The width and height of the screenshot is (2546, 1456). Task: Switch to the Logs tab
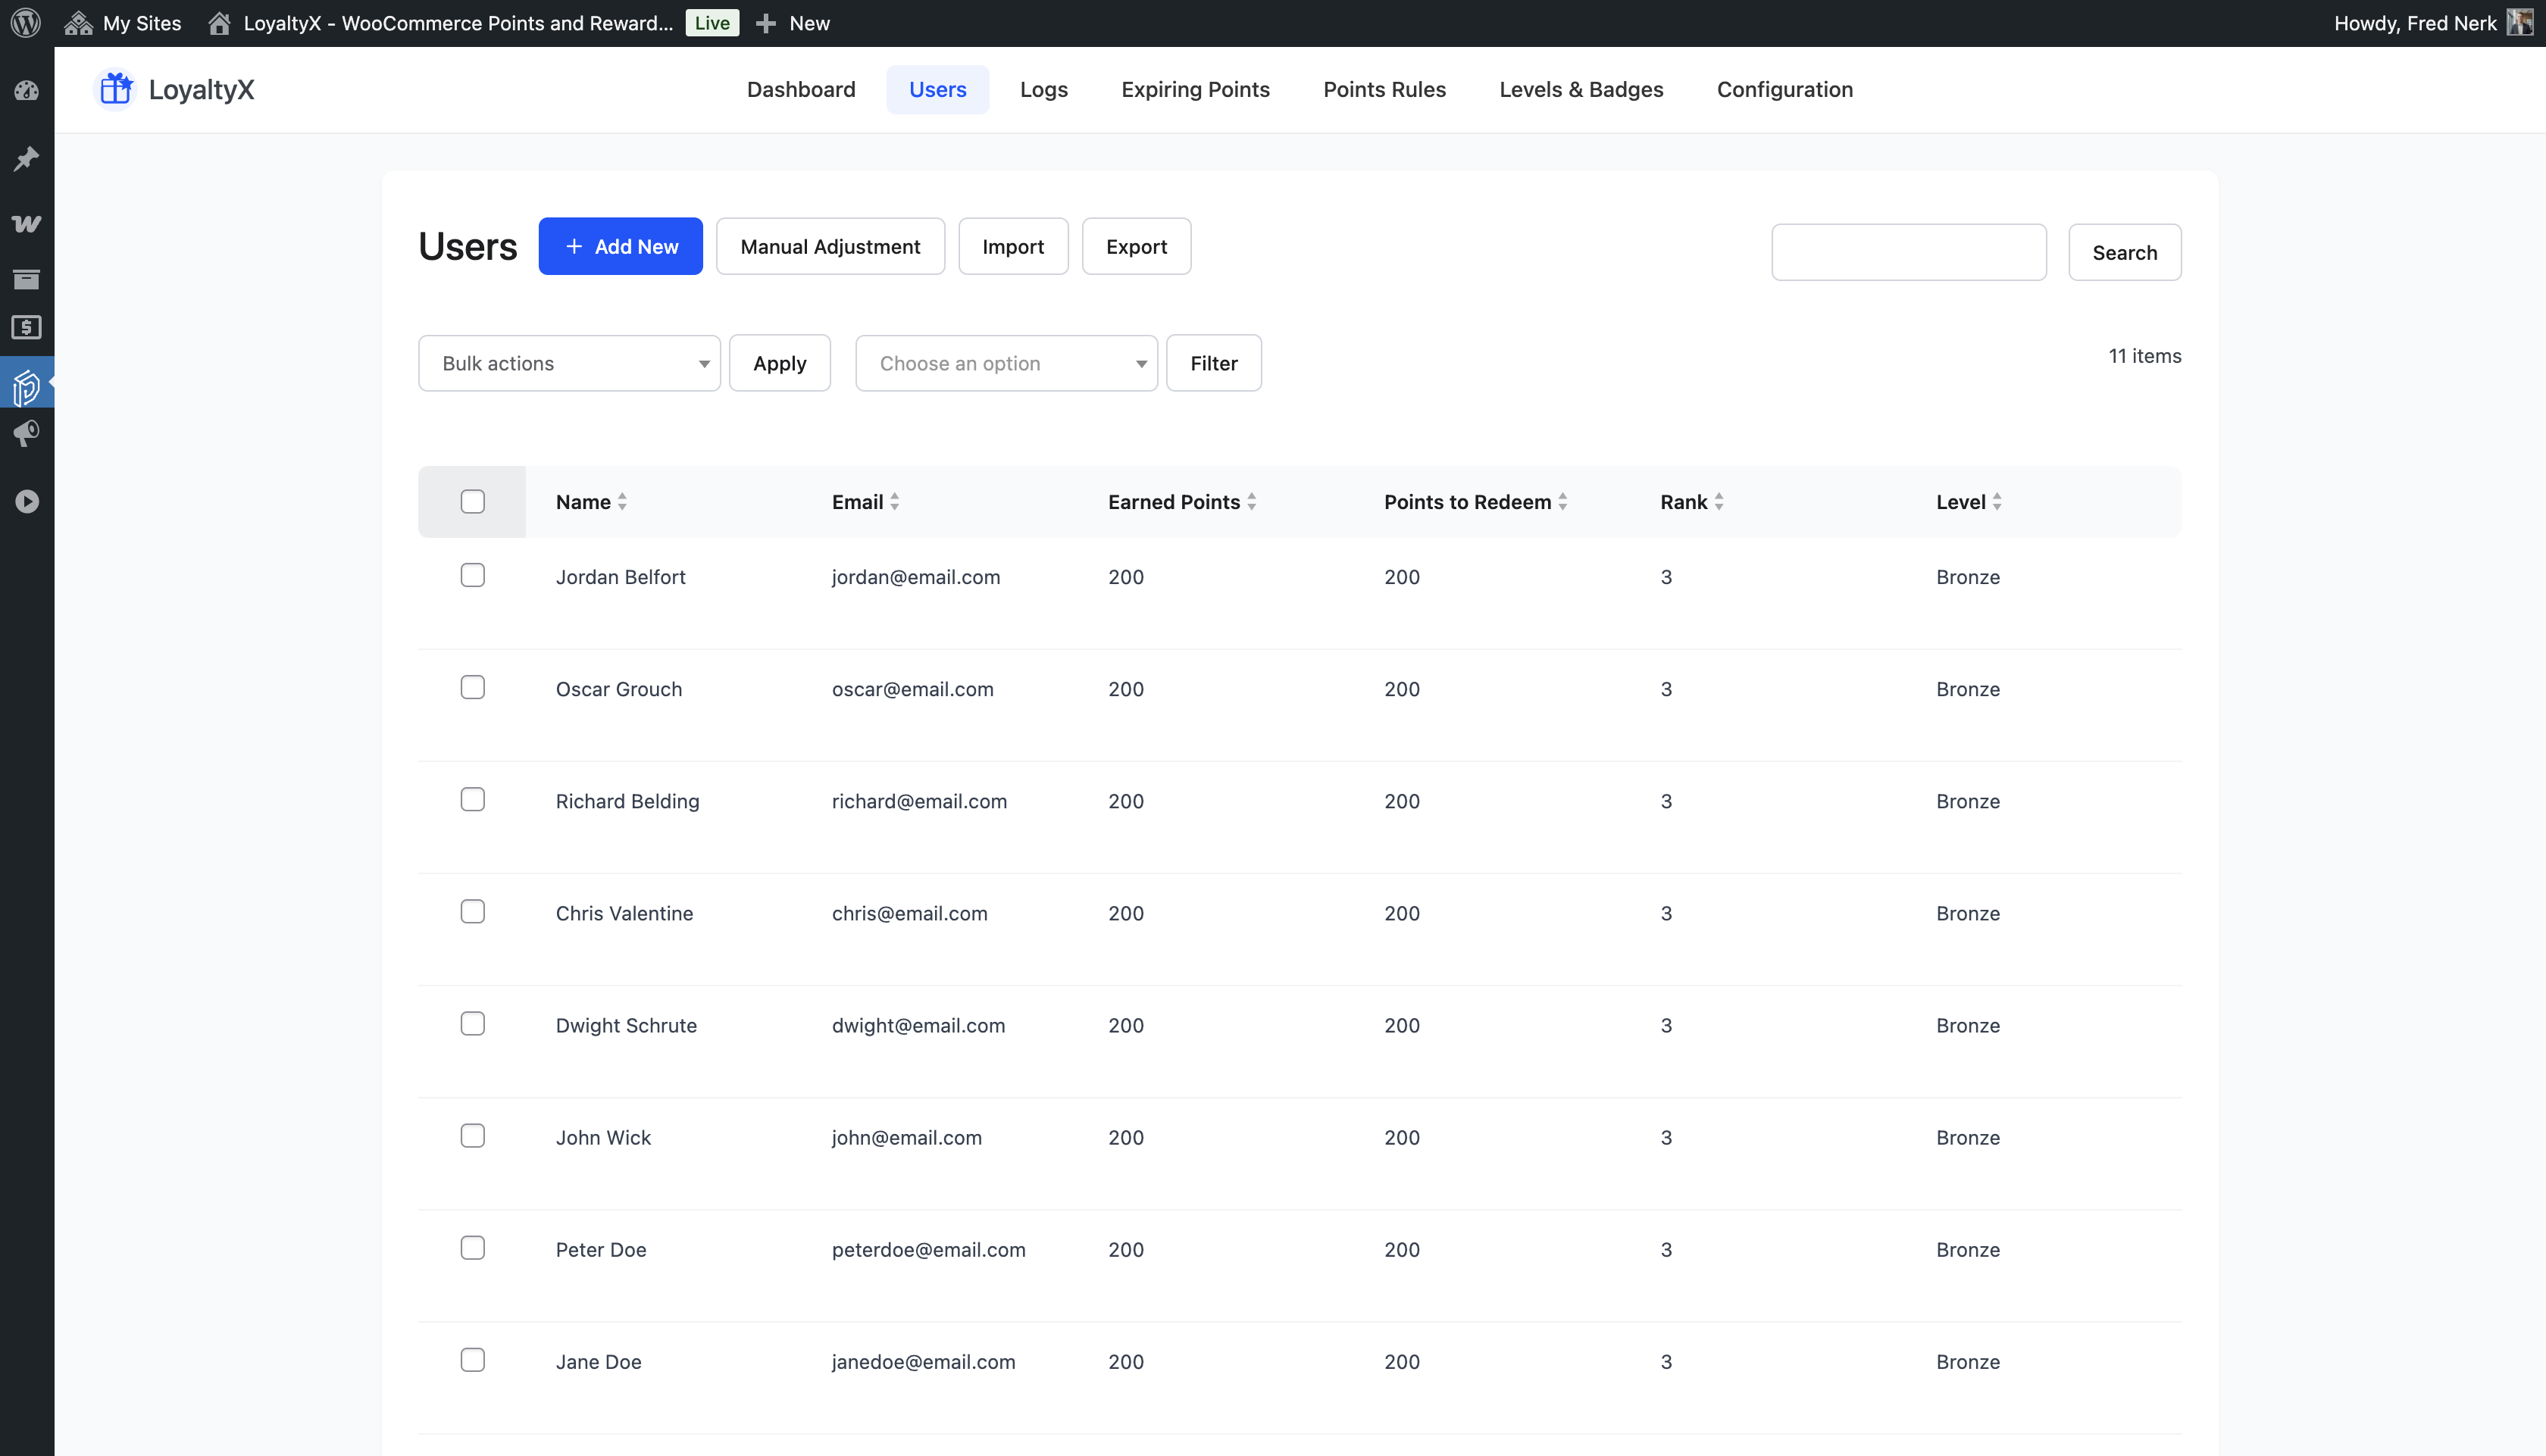click(1043, 89)
